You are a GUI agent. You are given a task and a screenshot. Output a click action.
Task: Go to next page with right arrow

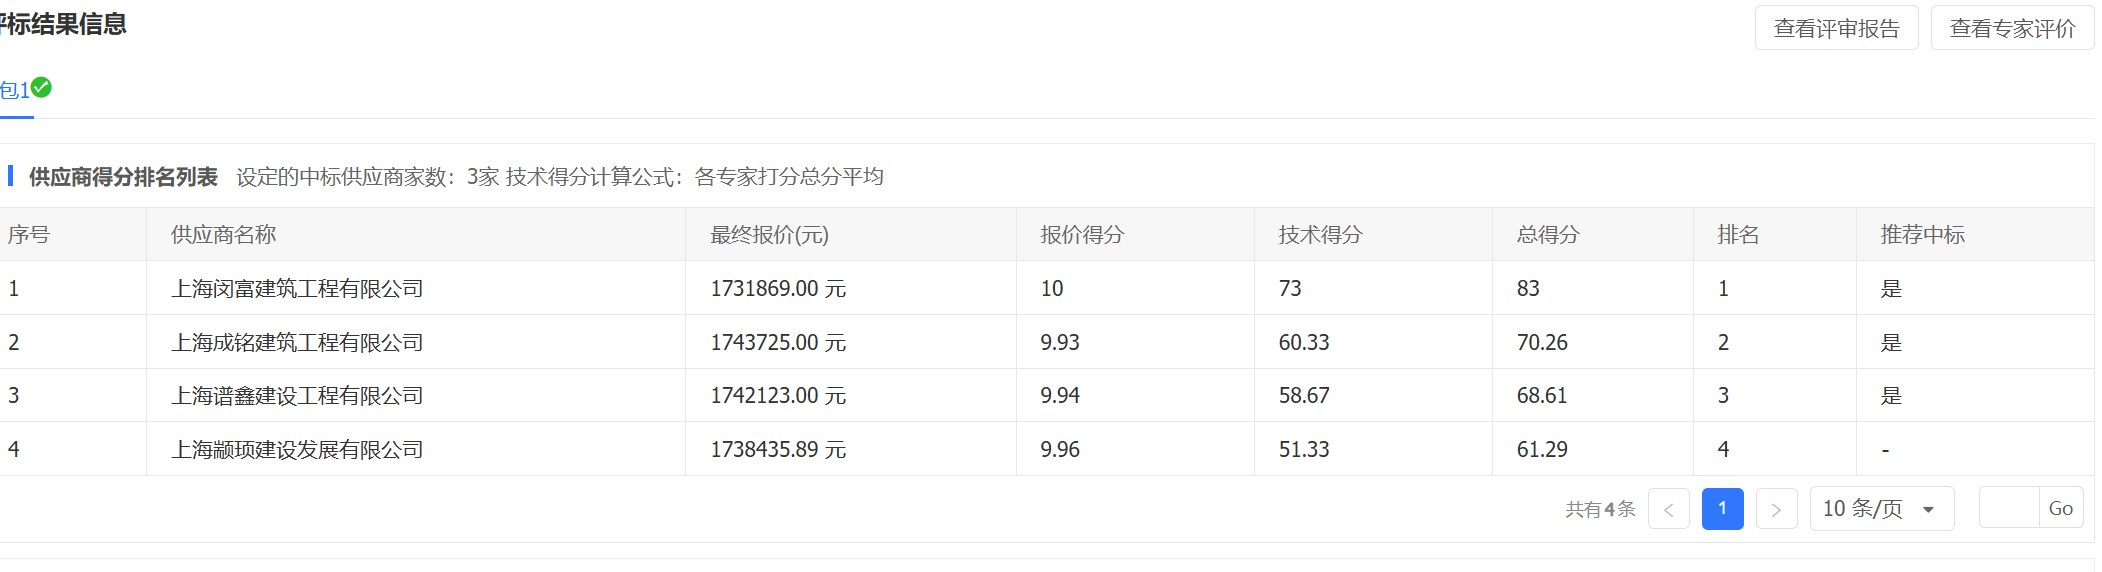(x=1776, y=509)
